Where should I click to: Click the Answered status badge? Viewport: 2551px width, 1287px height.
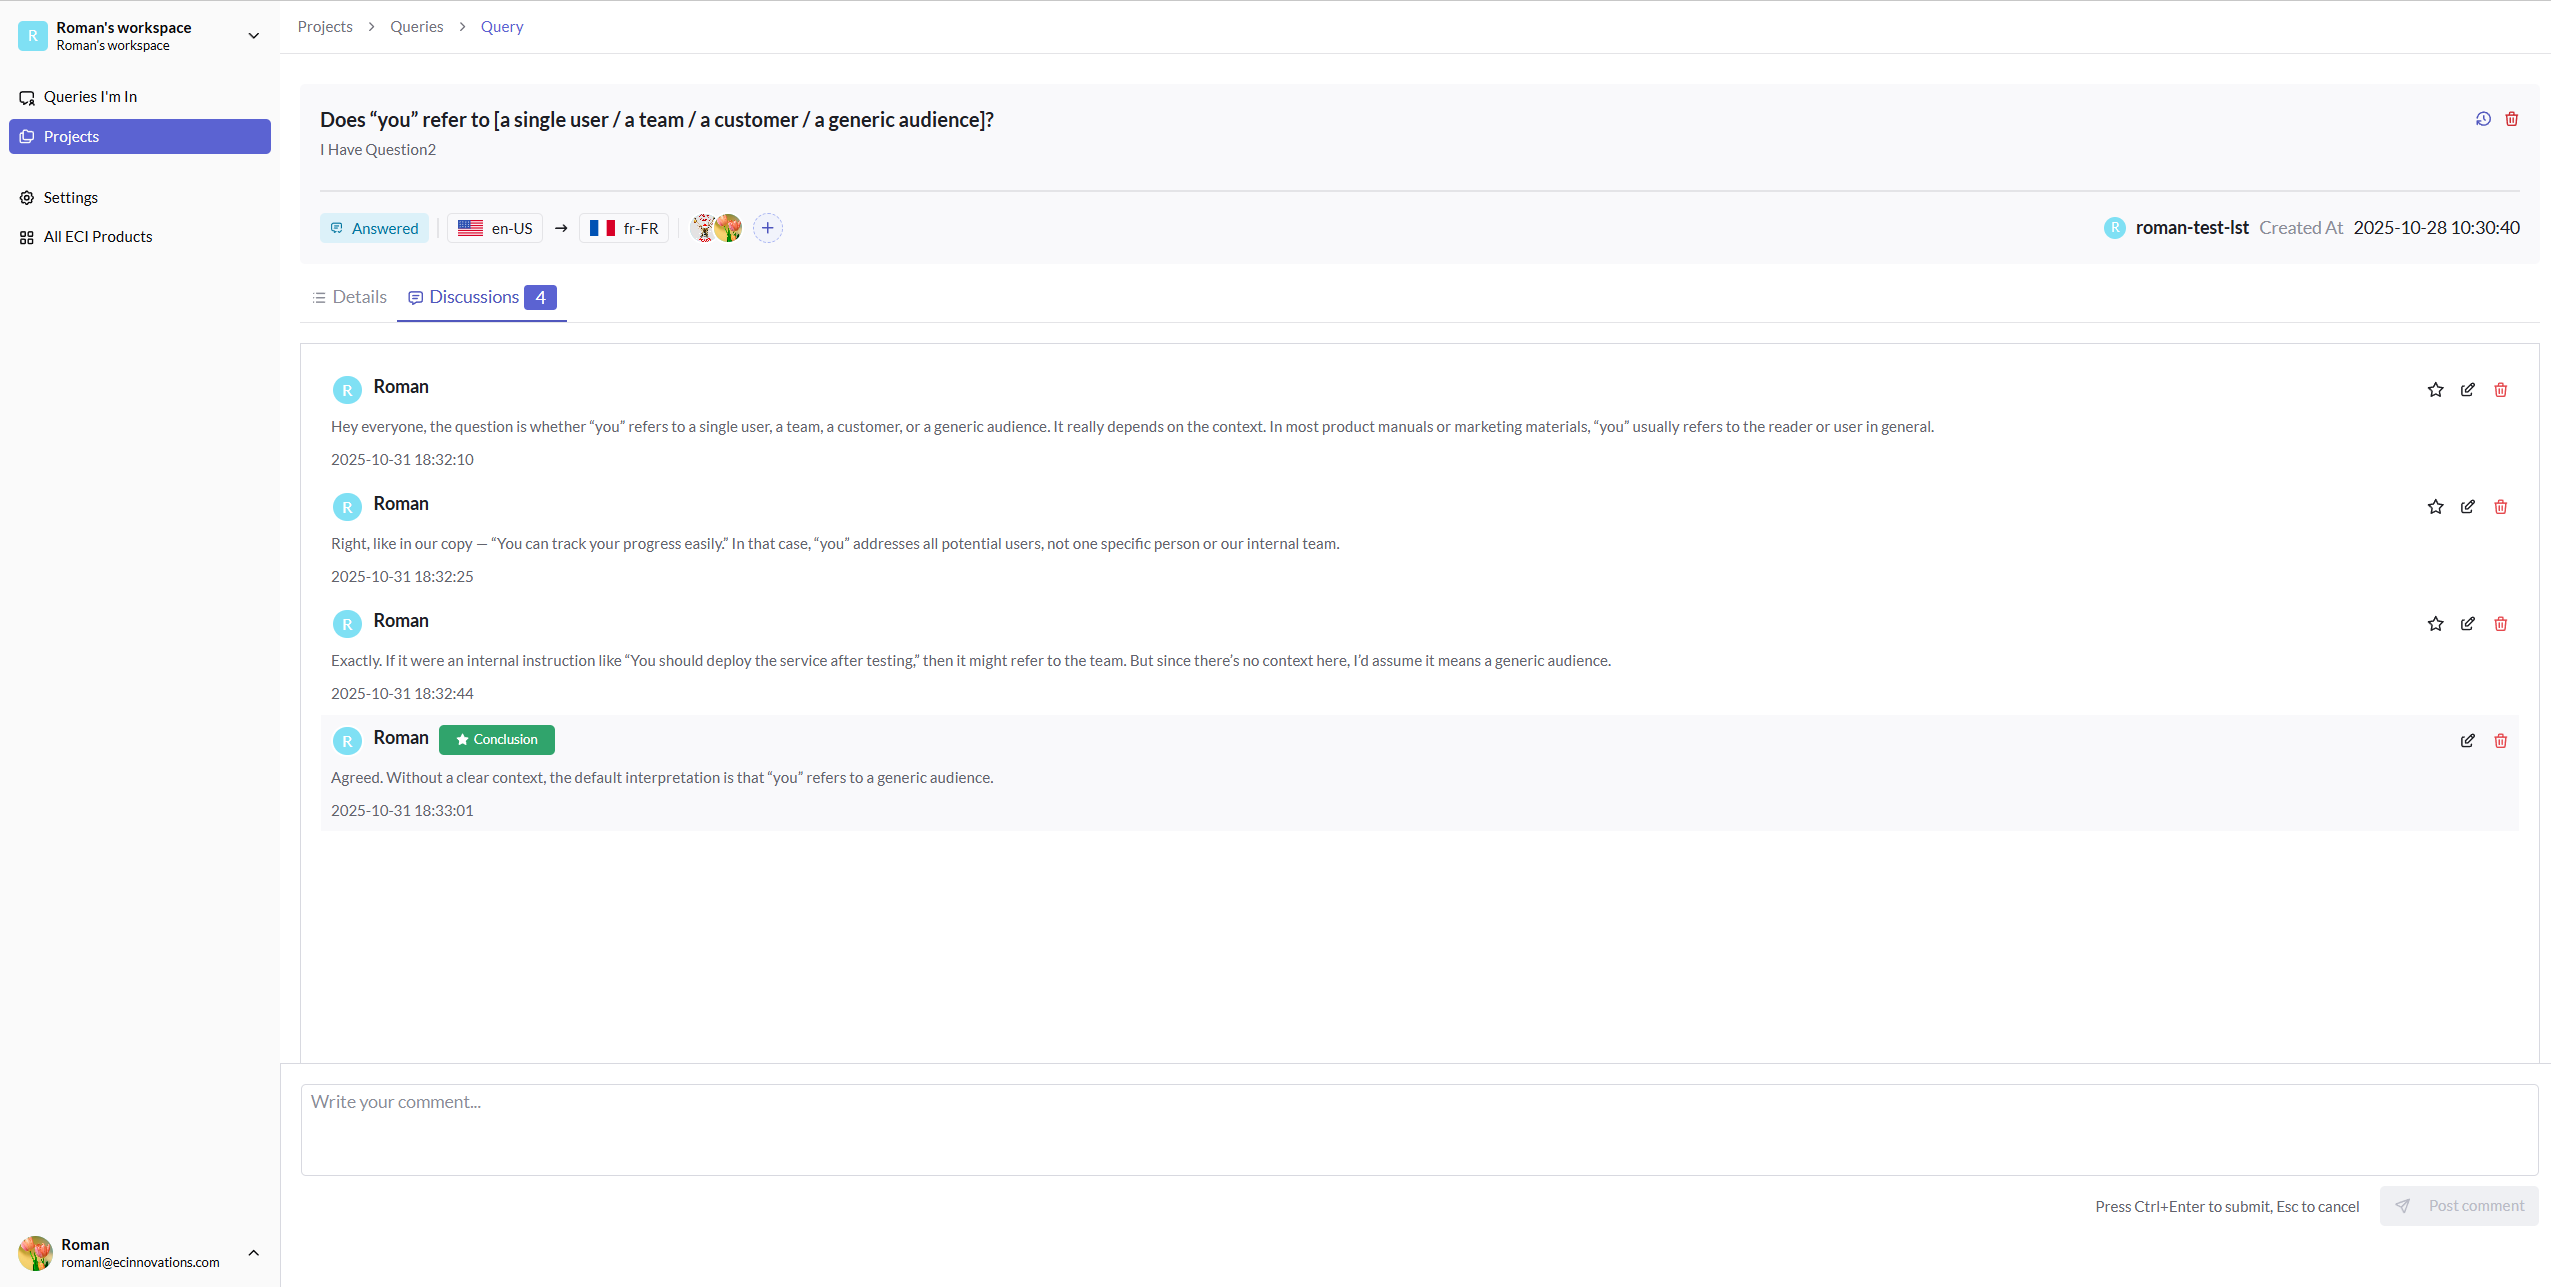374,228
